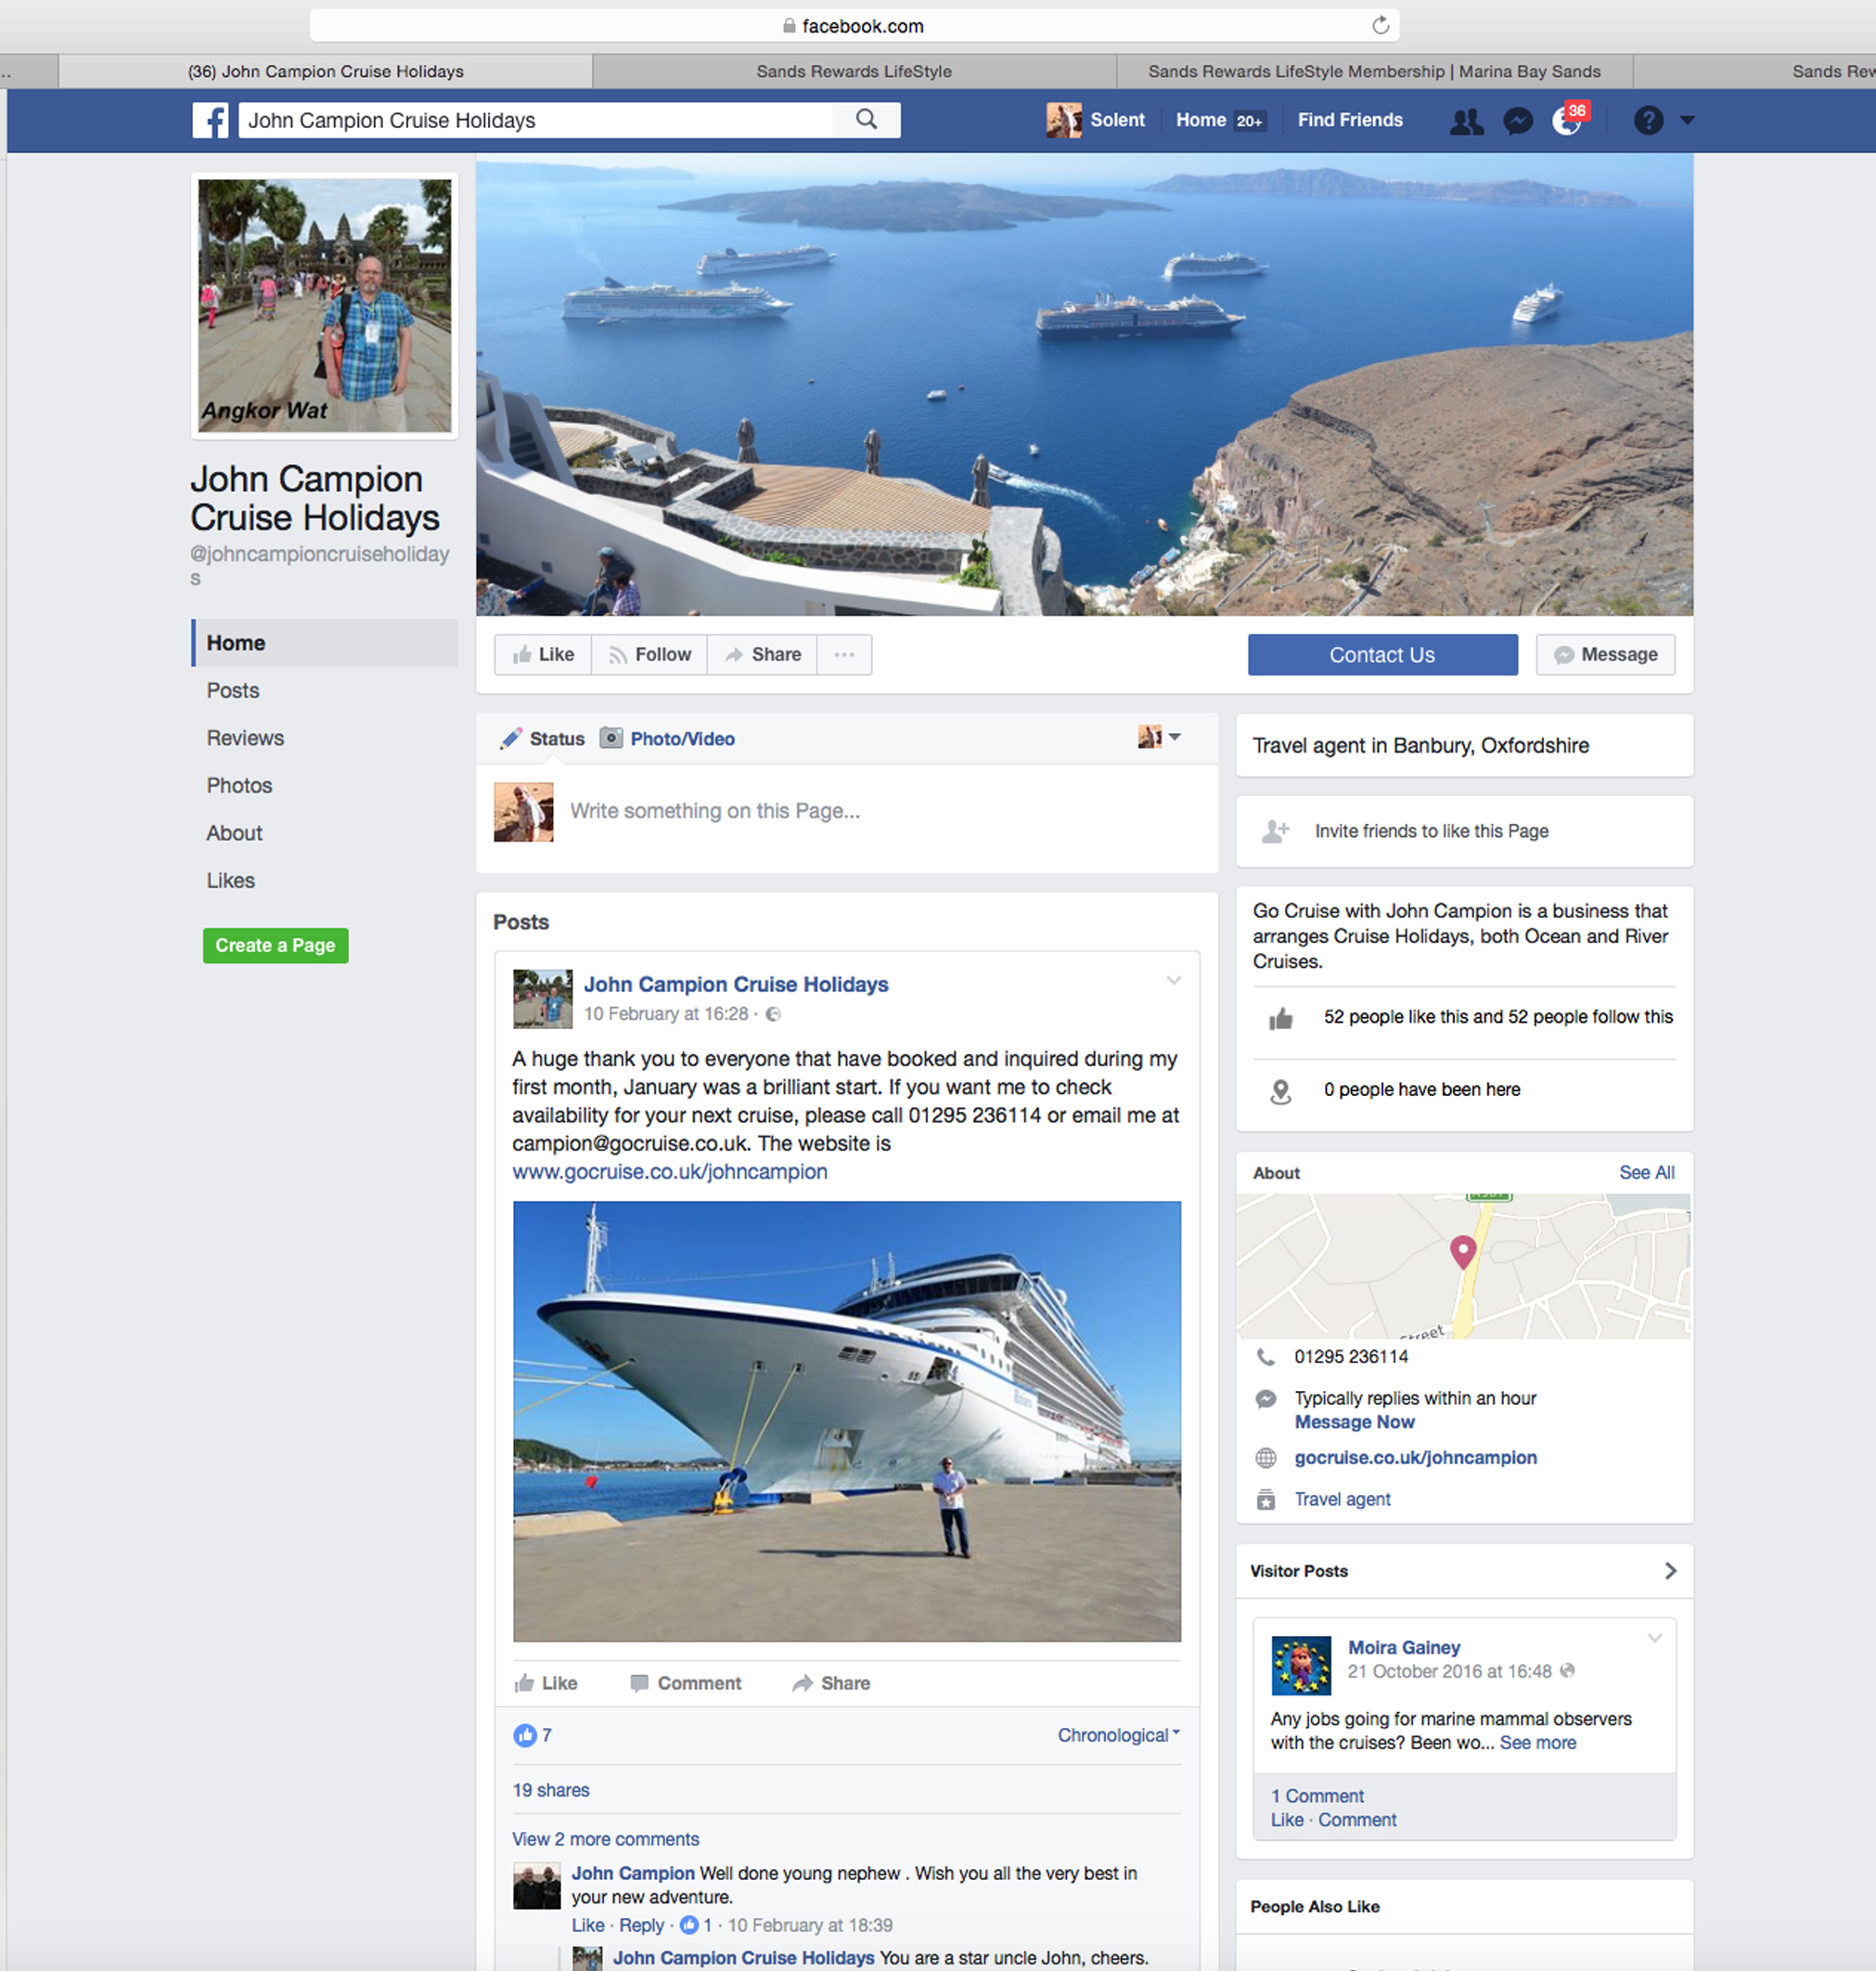Toggle Follow for this page
The height and width of the screenshot is (1971, 1876).
coord(650,655)
